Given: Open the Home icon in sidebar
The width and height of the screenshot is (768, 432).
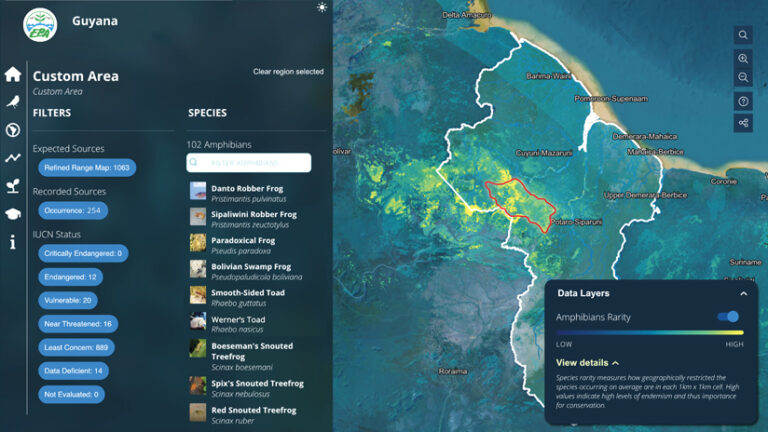Looking at the screenshot, I should [13, 74].
